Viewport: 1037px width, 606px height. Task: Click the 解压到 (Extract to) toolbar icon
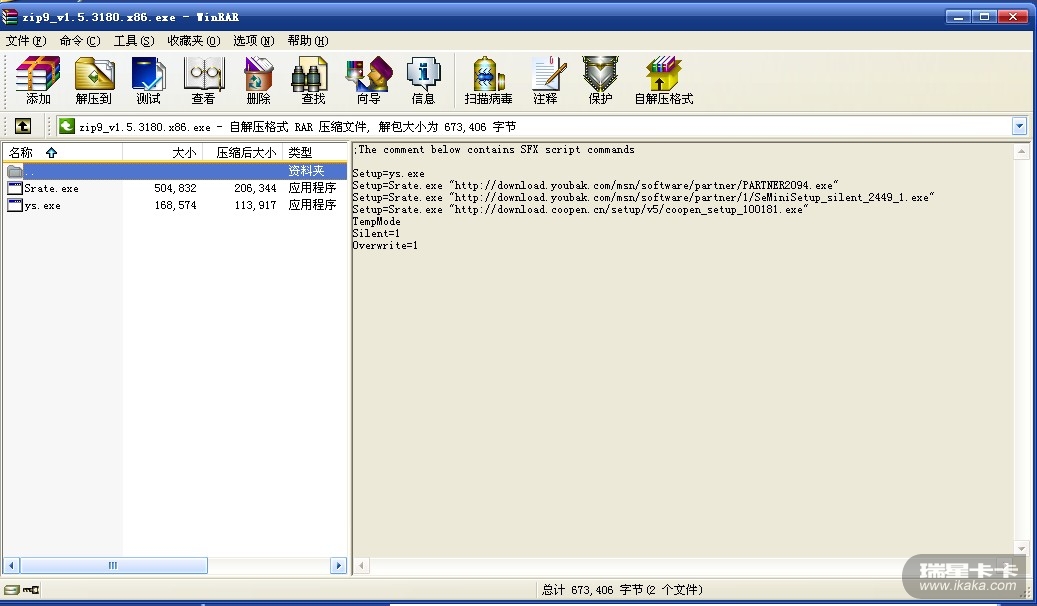[x=93, y=80]
